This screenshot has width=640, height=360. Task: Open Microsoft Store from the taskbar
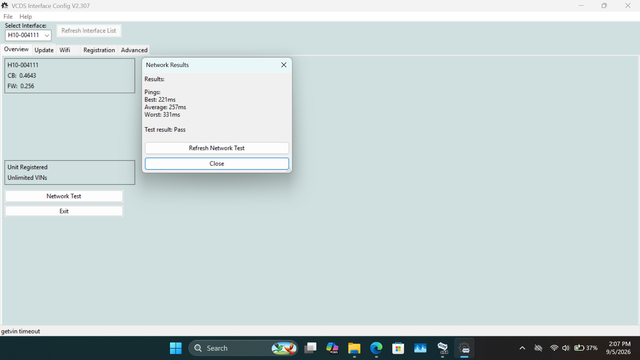point(398,348)
